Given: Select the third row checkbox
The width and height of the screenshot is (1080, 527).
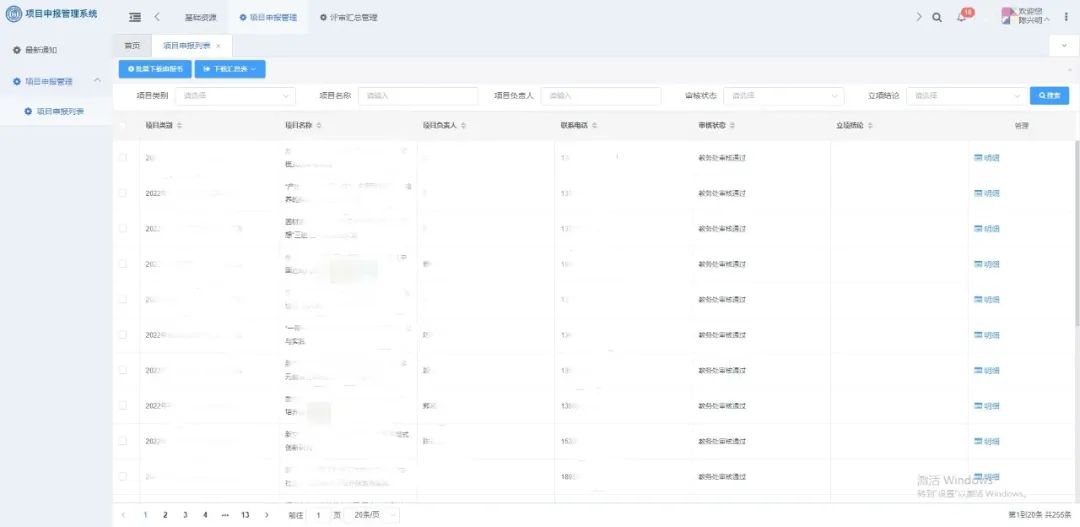Looking at the screenshot, I should pos(123,229).
